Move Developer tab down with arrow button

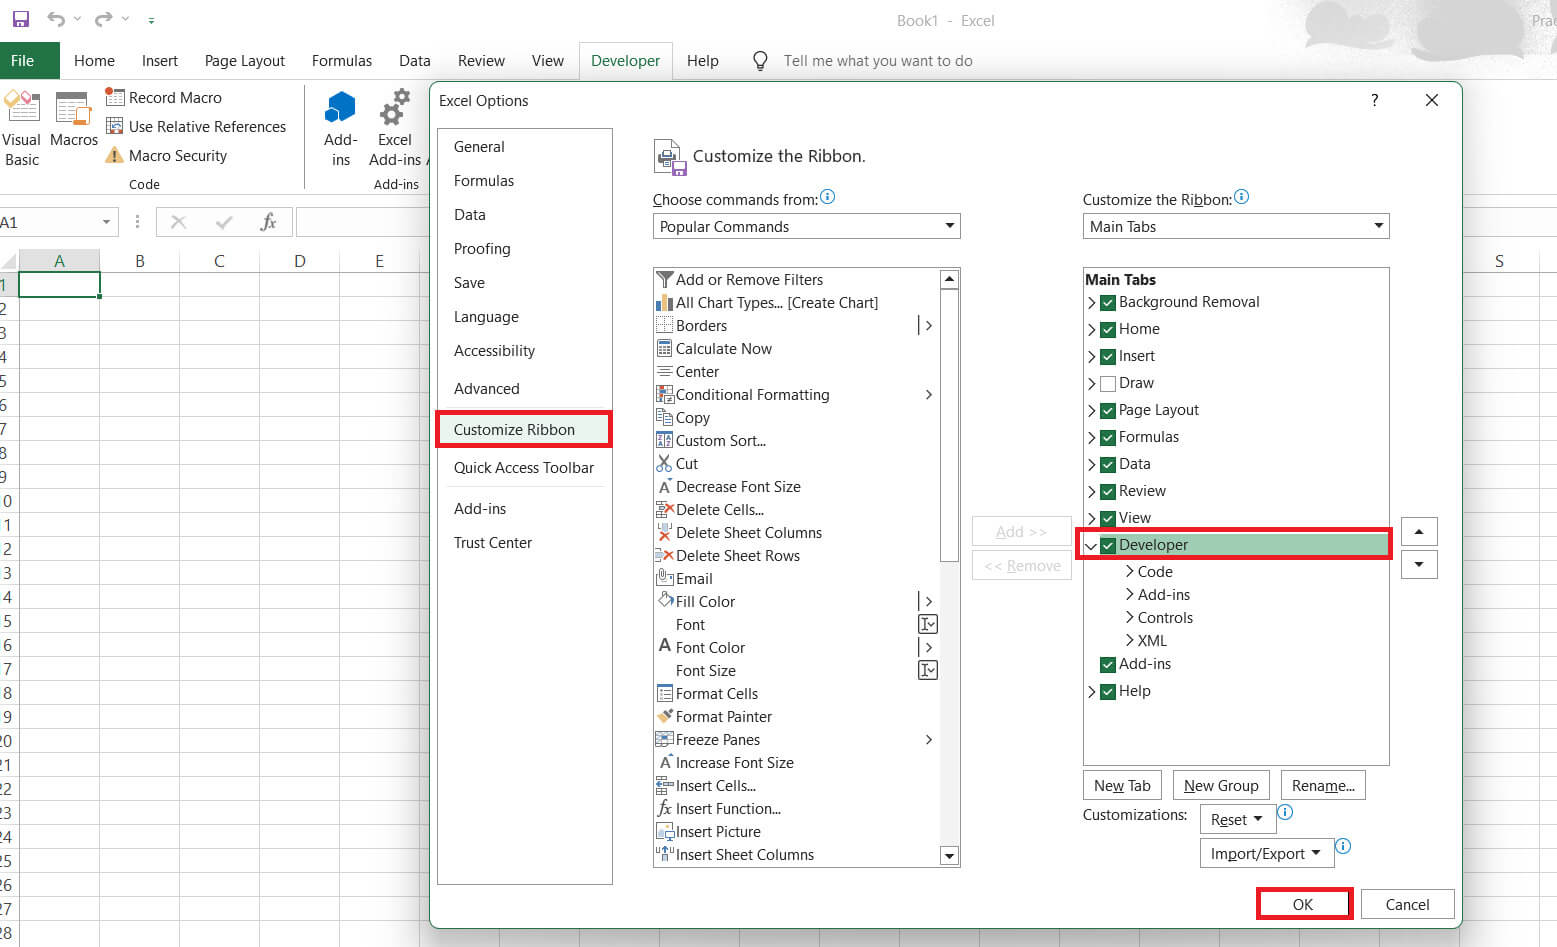point(1419,565)
